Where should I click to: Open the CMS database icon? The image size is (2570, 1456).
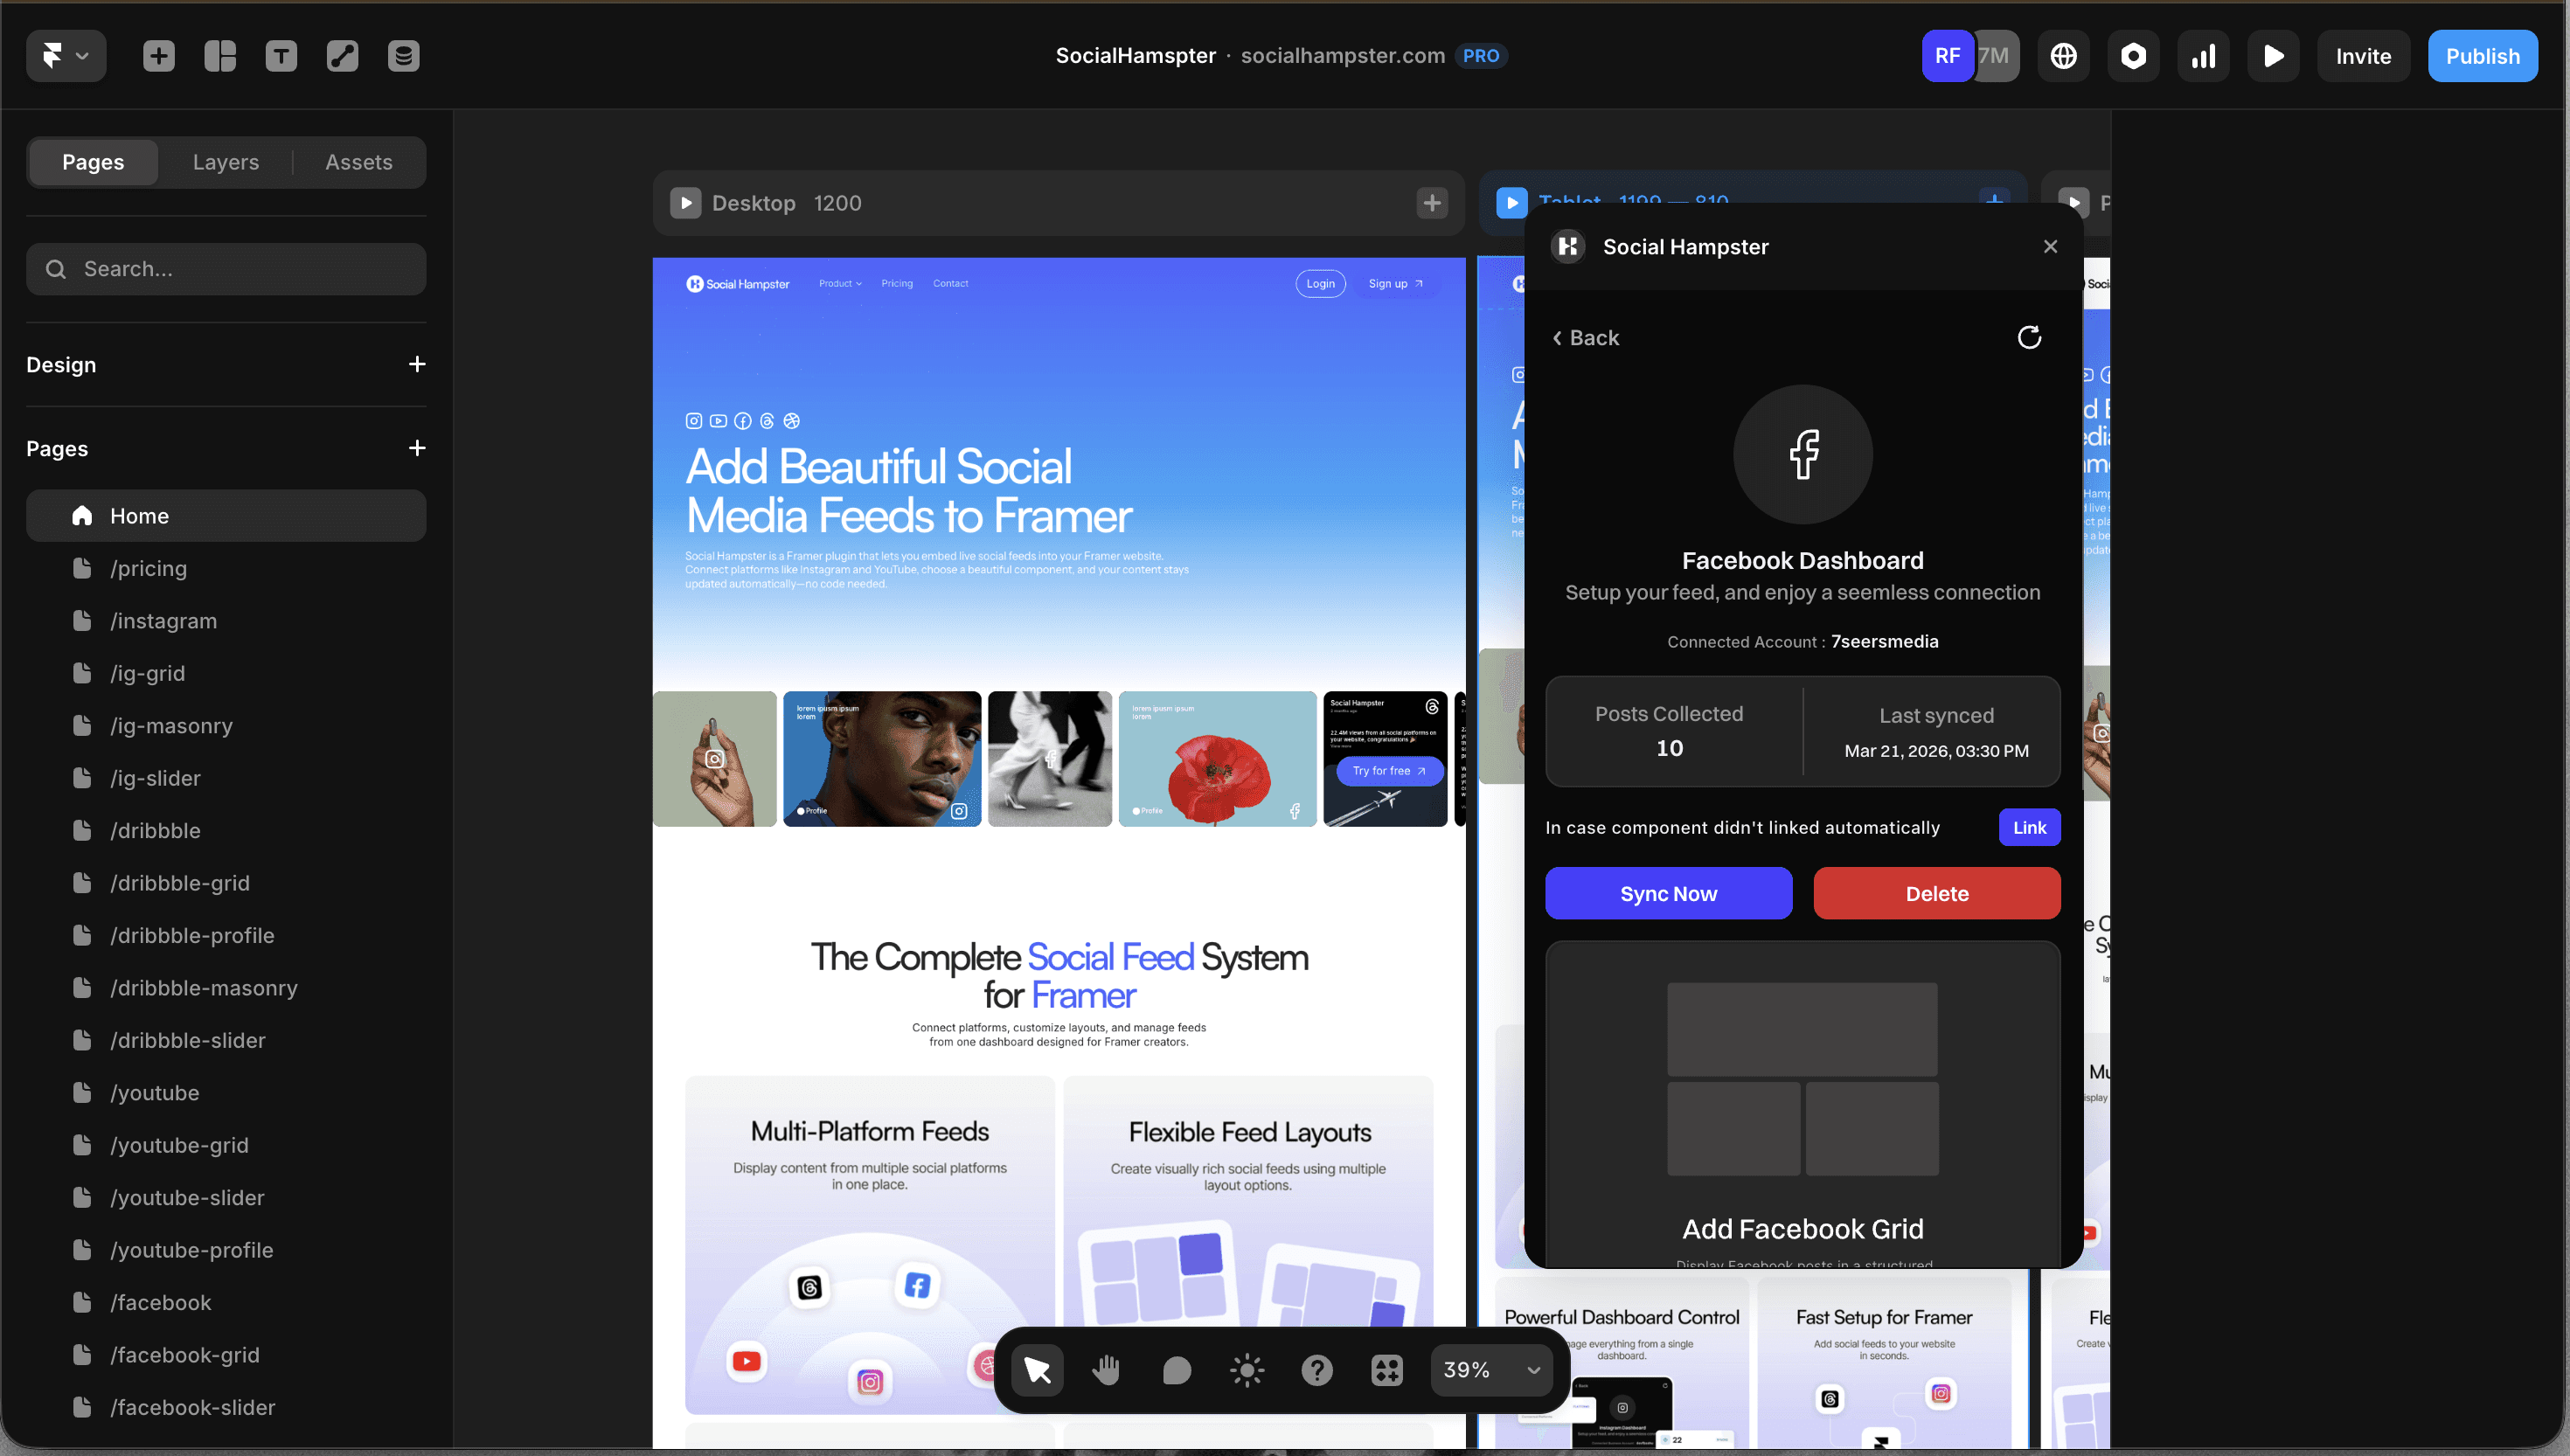[403, 56]
